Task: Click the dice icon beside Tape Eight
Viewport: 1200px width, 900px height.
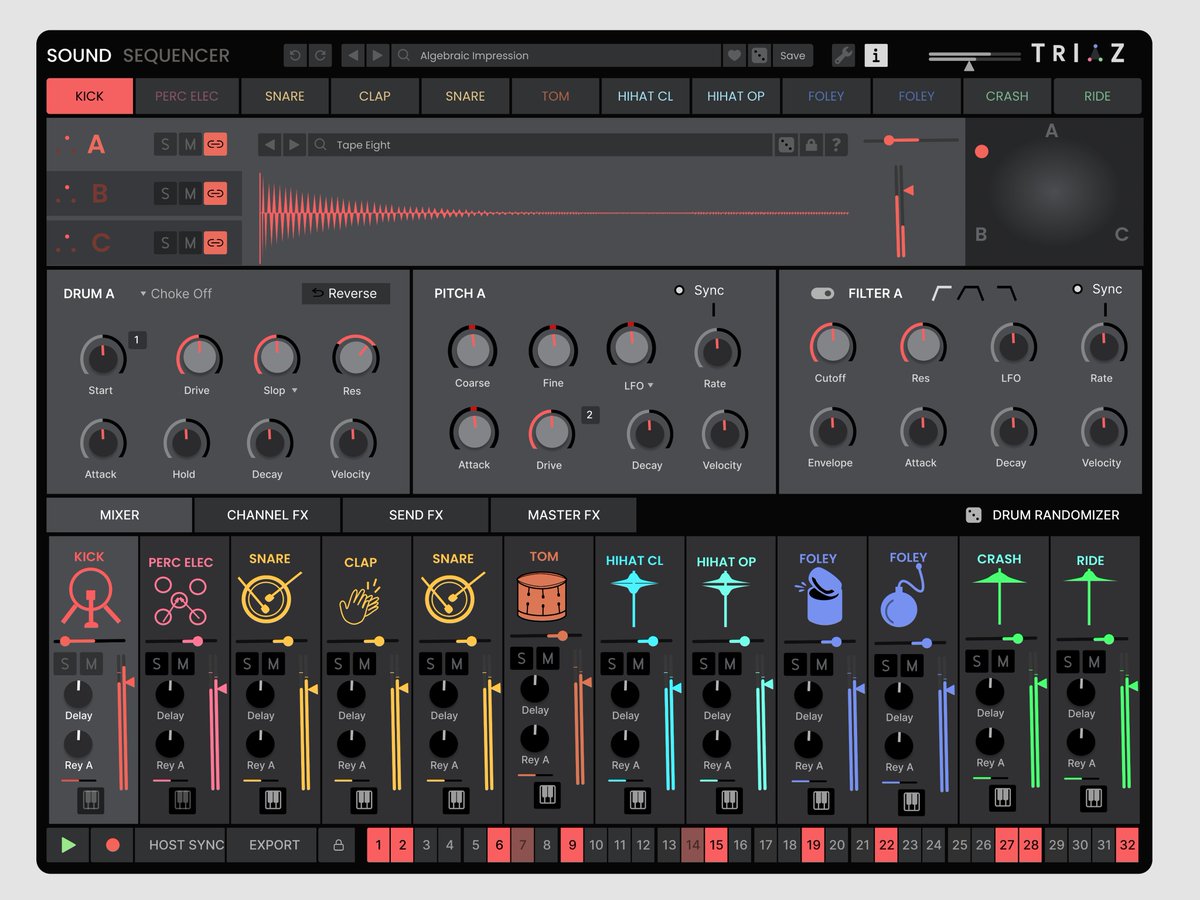Action: pos(787,145)
